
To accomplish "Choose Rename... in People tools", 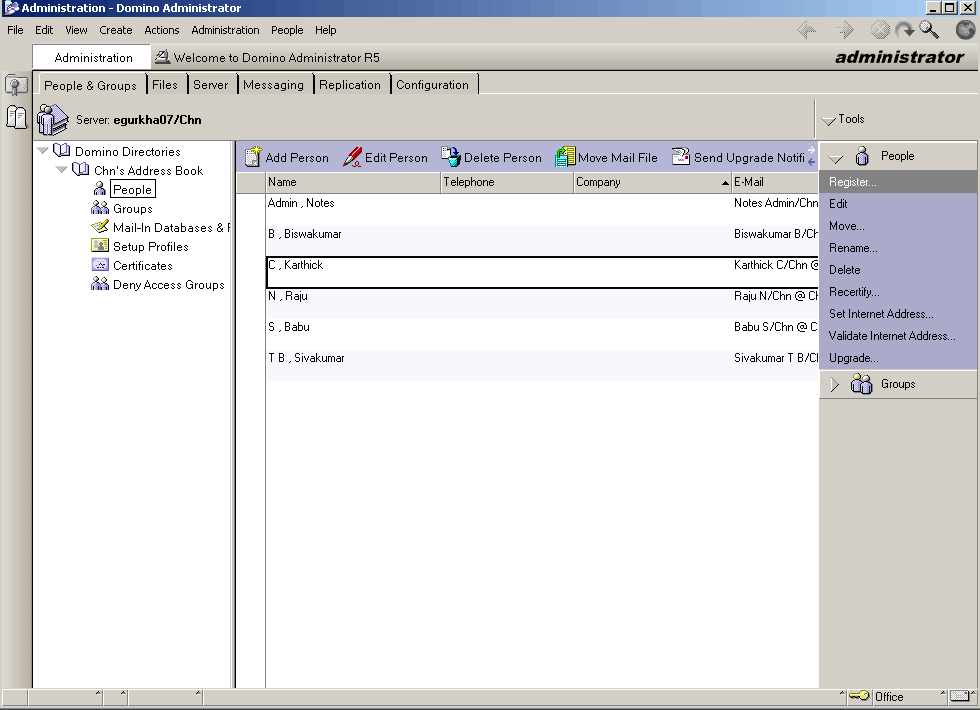I will pos(898,248).
